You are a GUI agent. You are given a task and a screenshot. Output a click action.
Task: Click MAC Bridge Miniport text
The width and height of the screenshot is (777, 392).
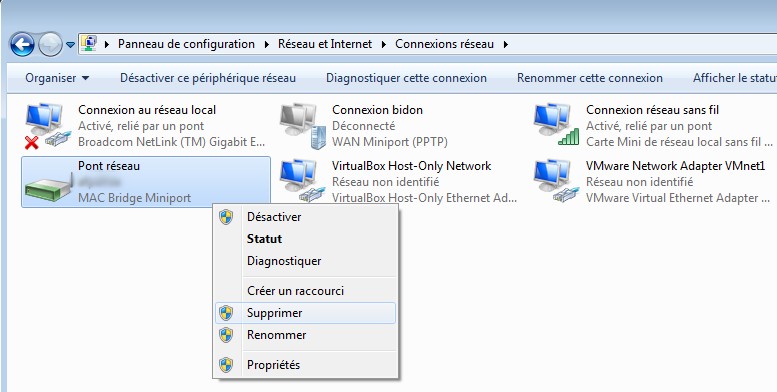(x=134, y=198)
